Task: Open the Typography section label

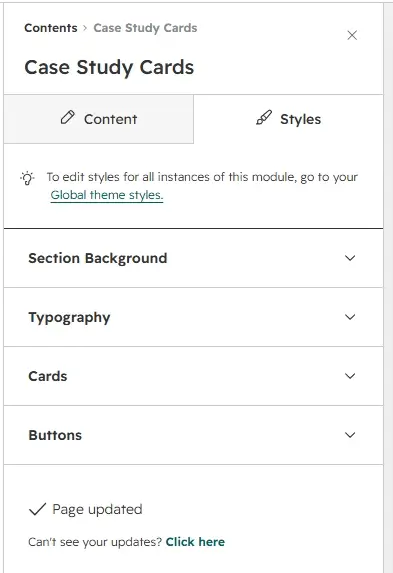Action: [69, 318]
